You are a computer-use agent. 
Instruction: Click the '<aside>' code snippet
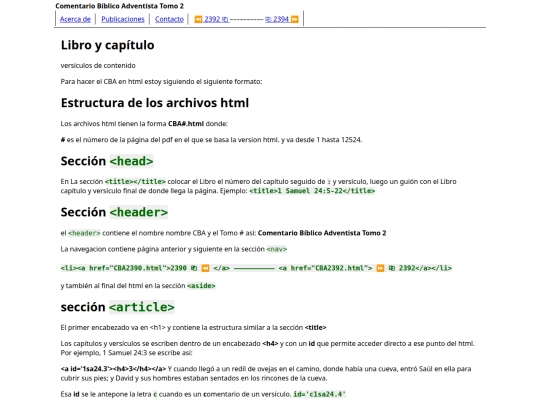click(x=201, y=286)
